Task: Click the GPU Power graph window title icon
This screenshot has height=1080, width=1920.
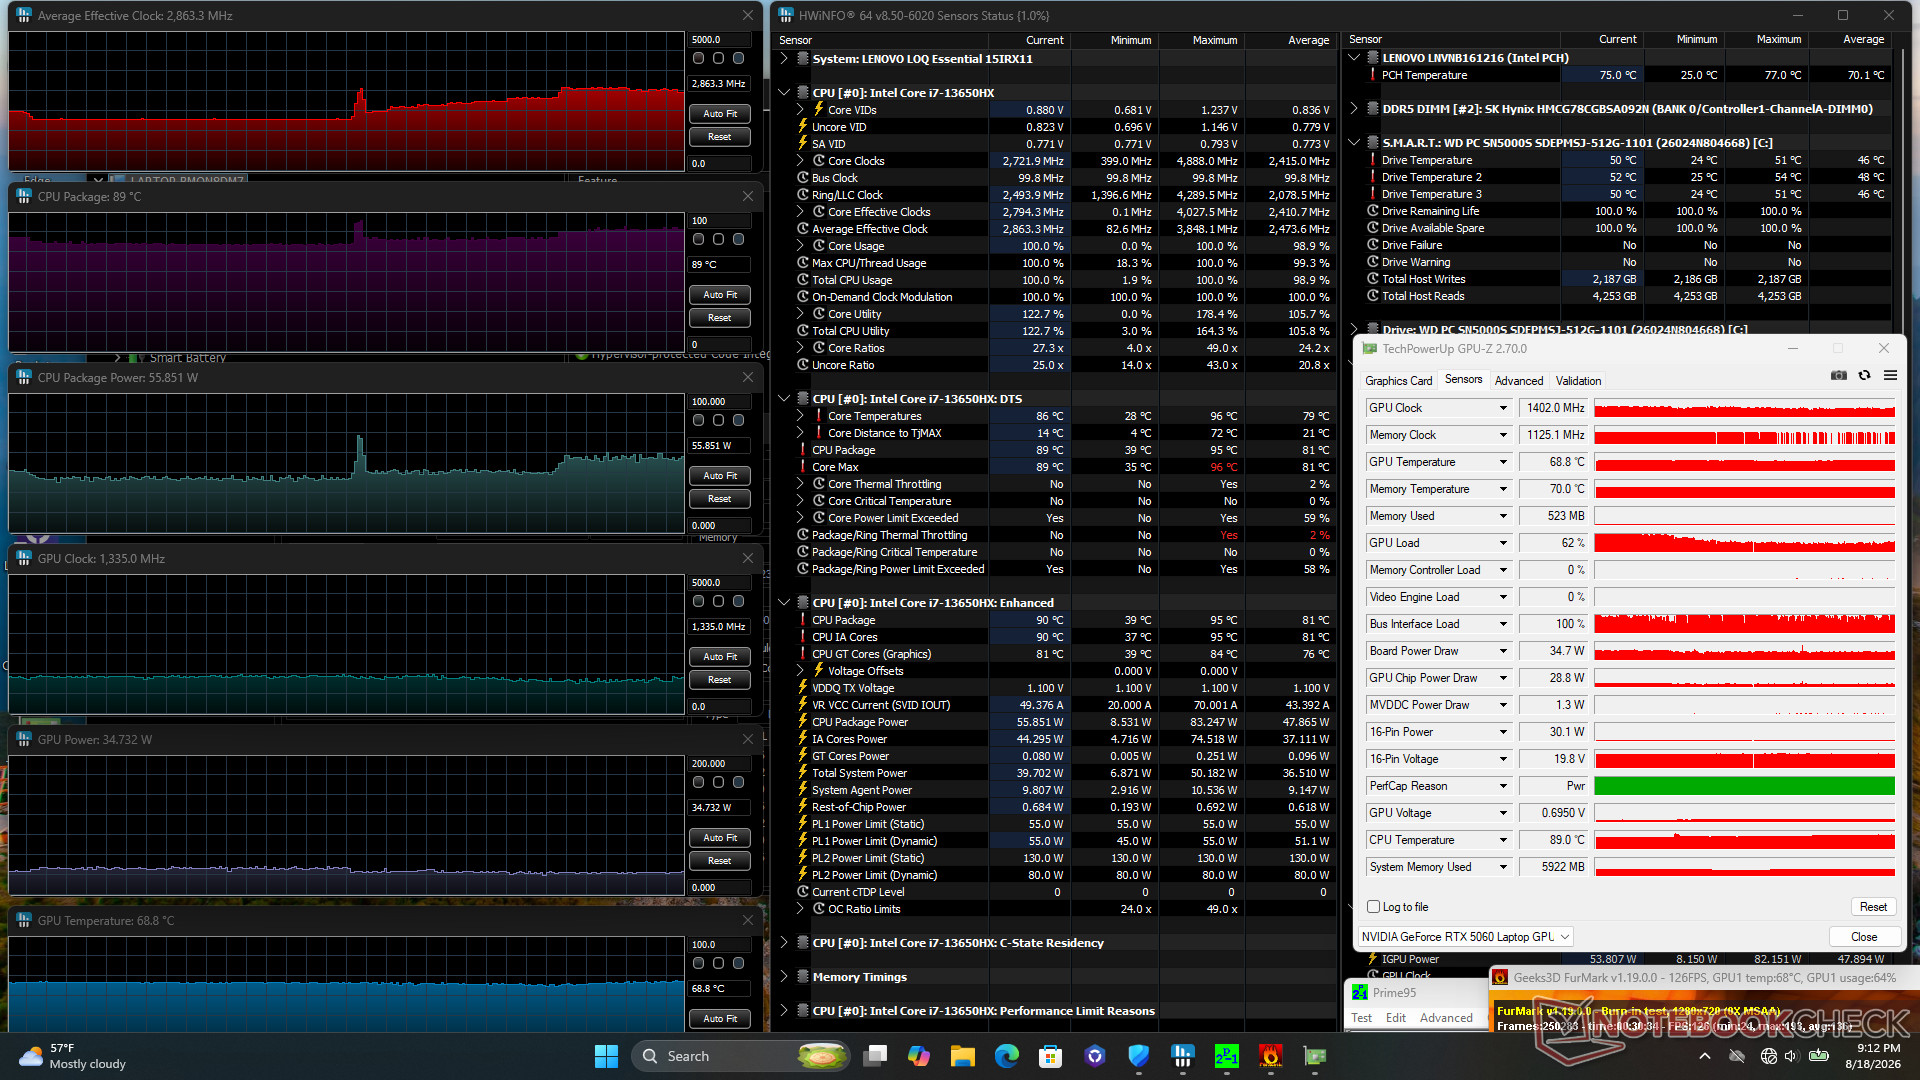Action: click(24, 740)
